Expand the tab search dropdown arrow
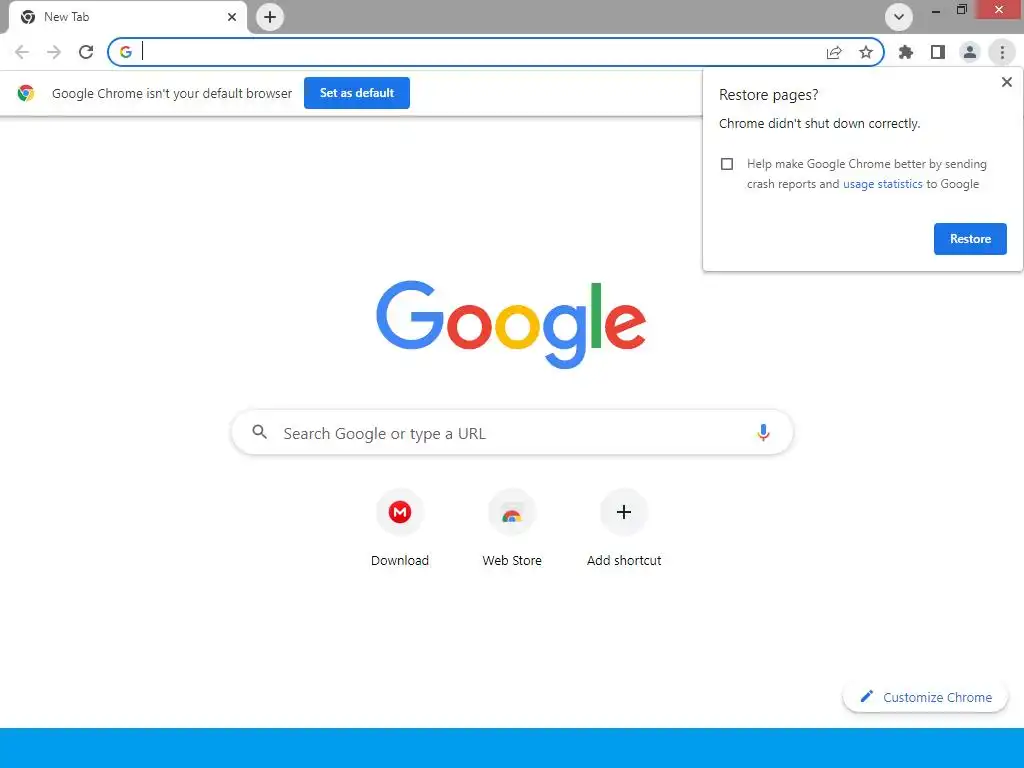Viewport: 1024px width, 768px height. click(x=899, y=17)
